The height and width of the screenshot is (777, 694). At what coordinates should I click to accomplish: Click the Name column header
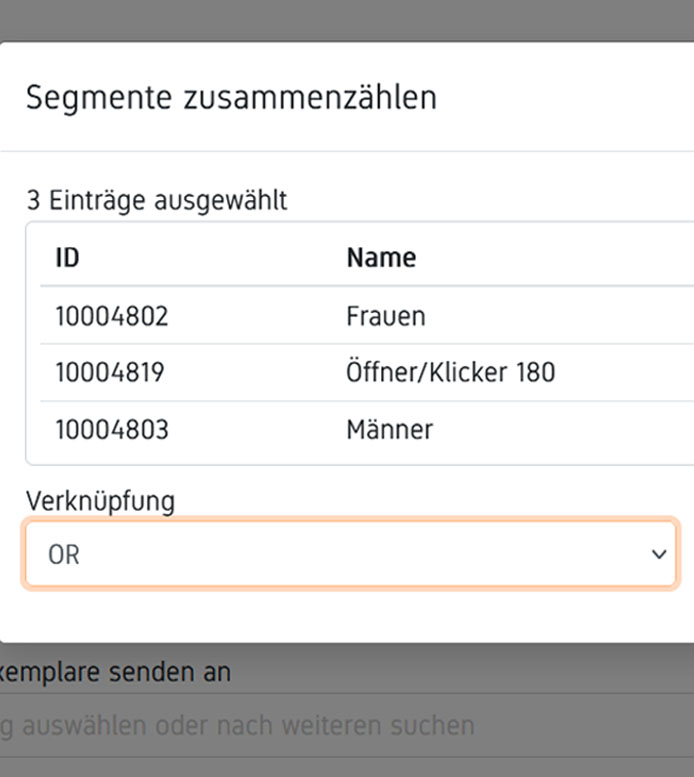tap(381, 257)
